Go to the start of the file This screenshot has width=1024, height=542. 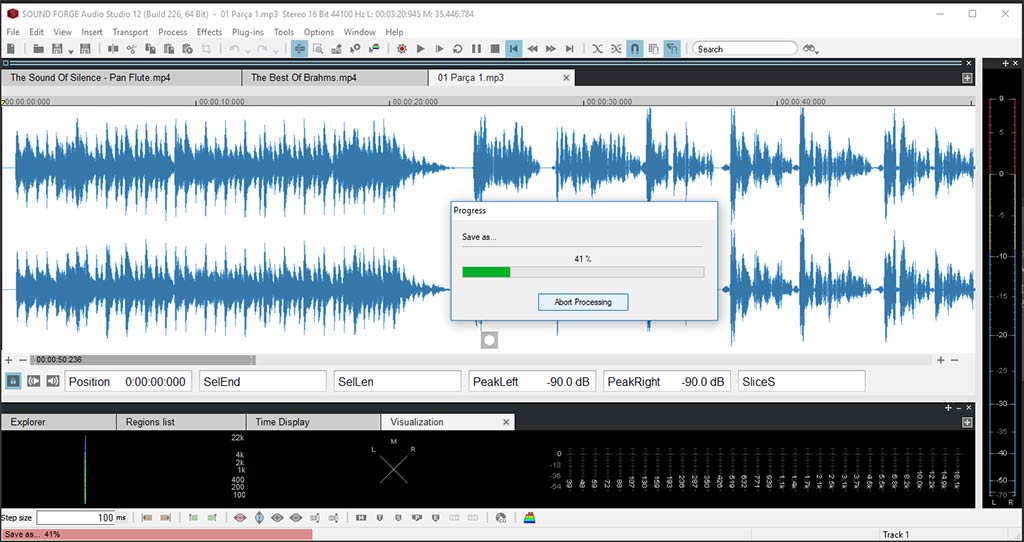[514, 49]
